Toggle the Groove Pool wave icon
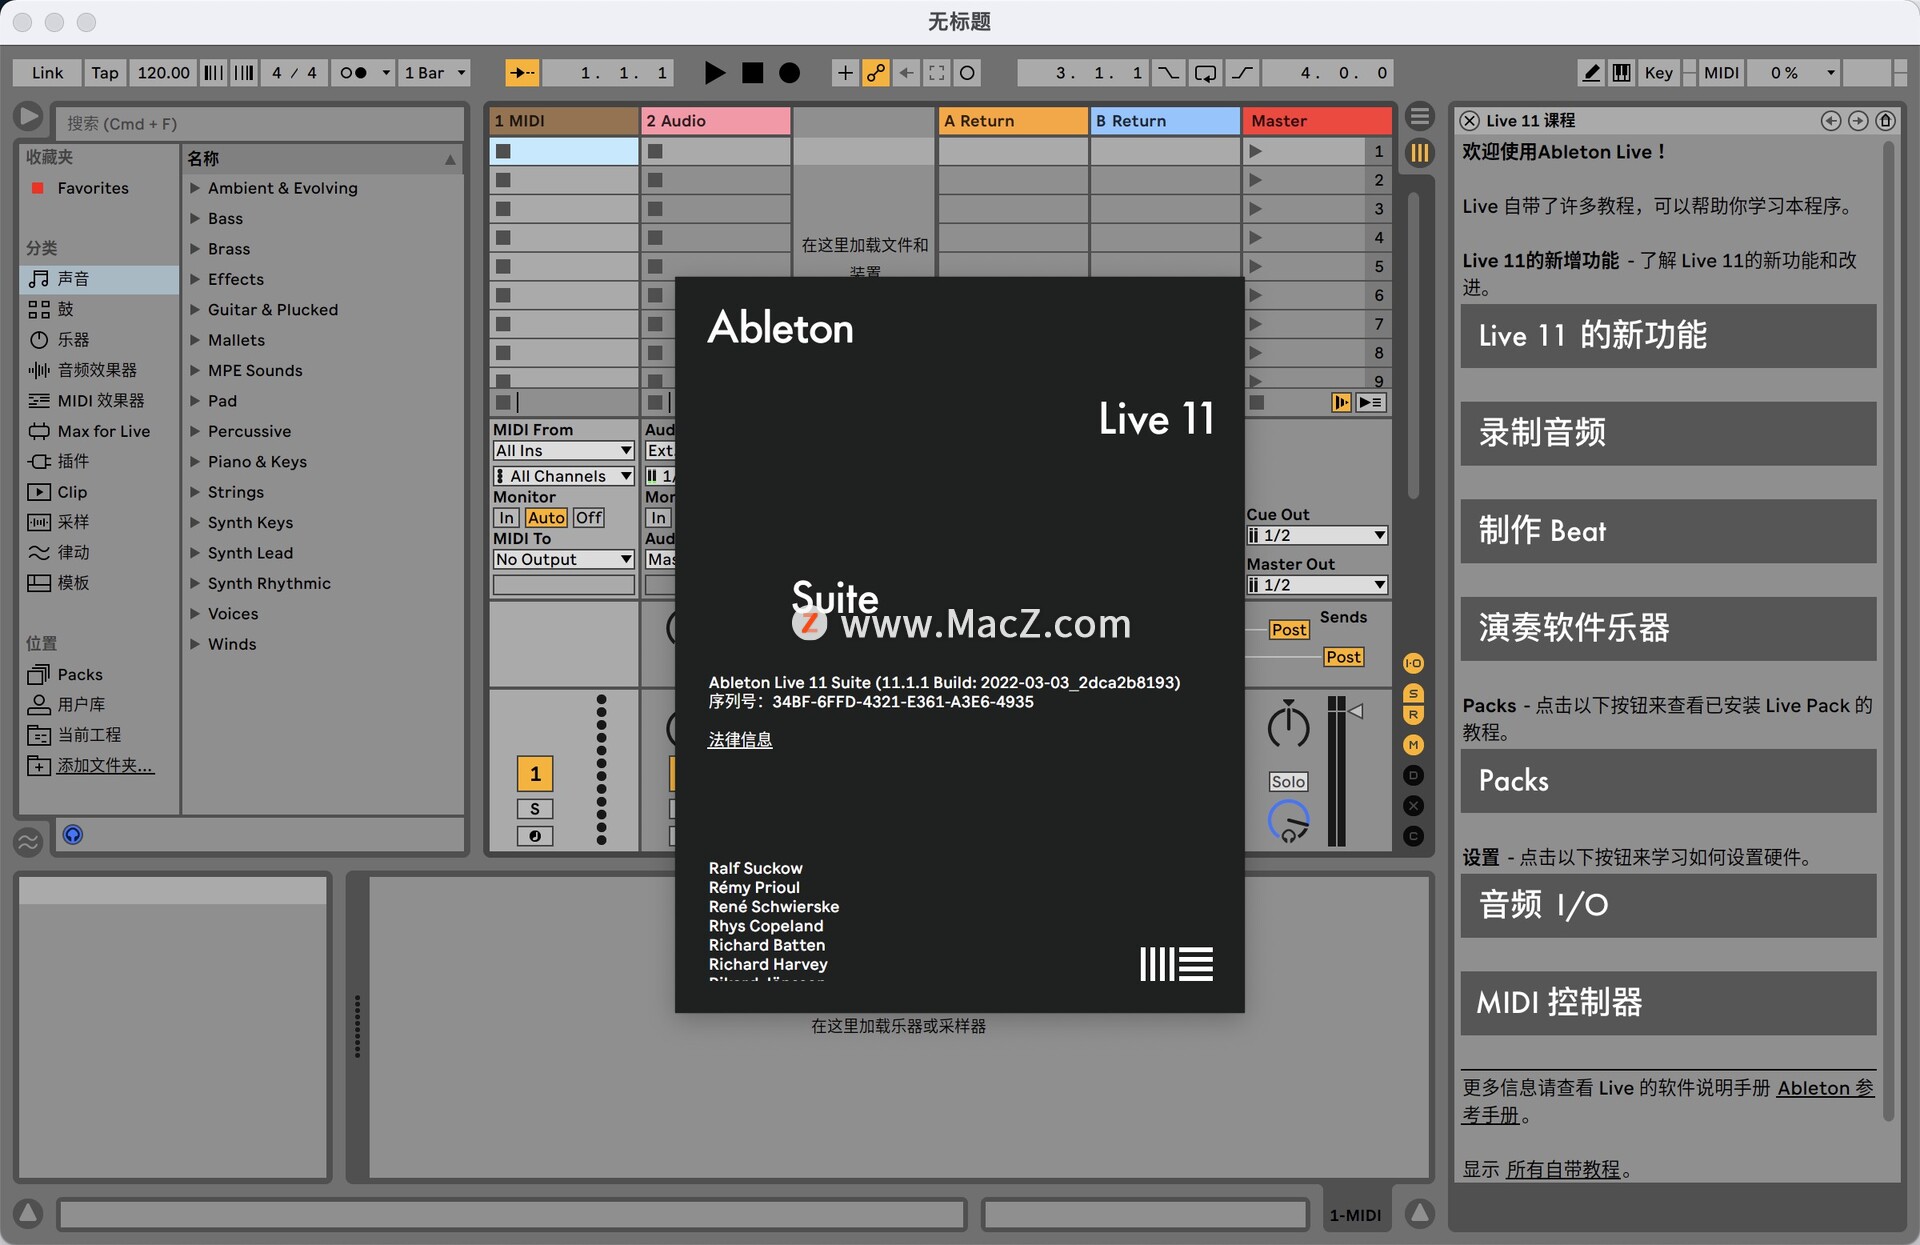1920x1245 pixels. [x=28, y=841]
